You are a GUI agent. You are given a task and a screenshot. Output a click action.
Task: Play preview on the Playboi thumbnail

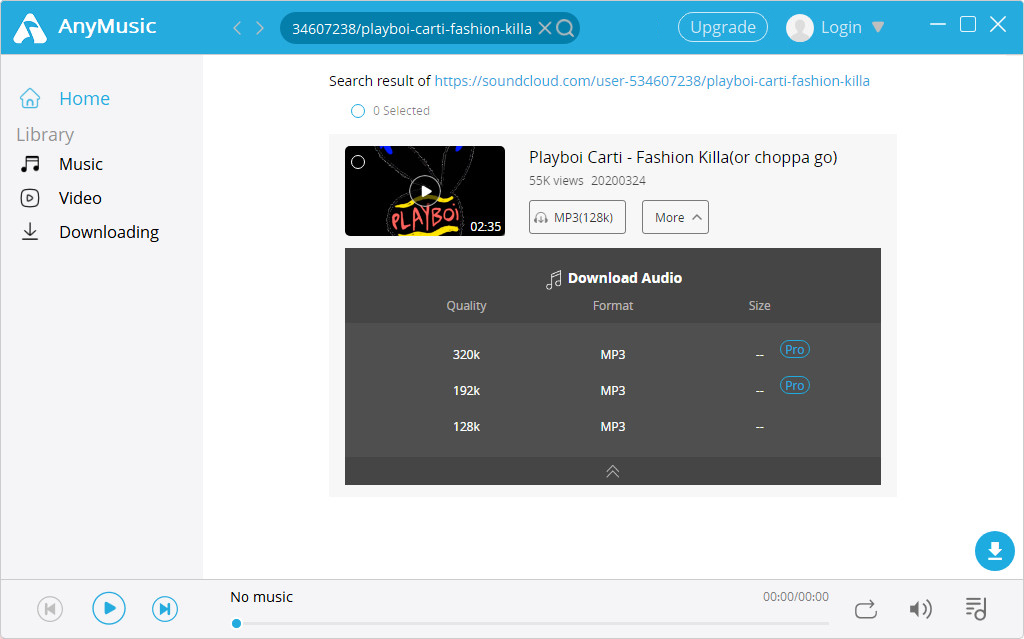pyautogui.click(x=425, y=191)
